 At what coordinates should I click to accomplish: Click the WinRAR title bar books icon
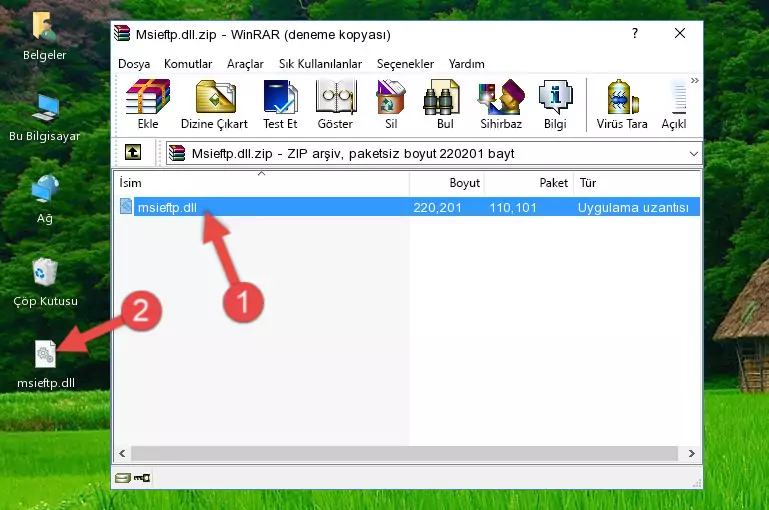click(x=122, y=33)
